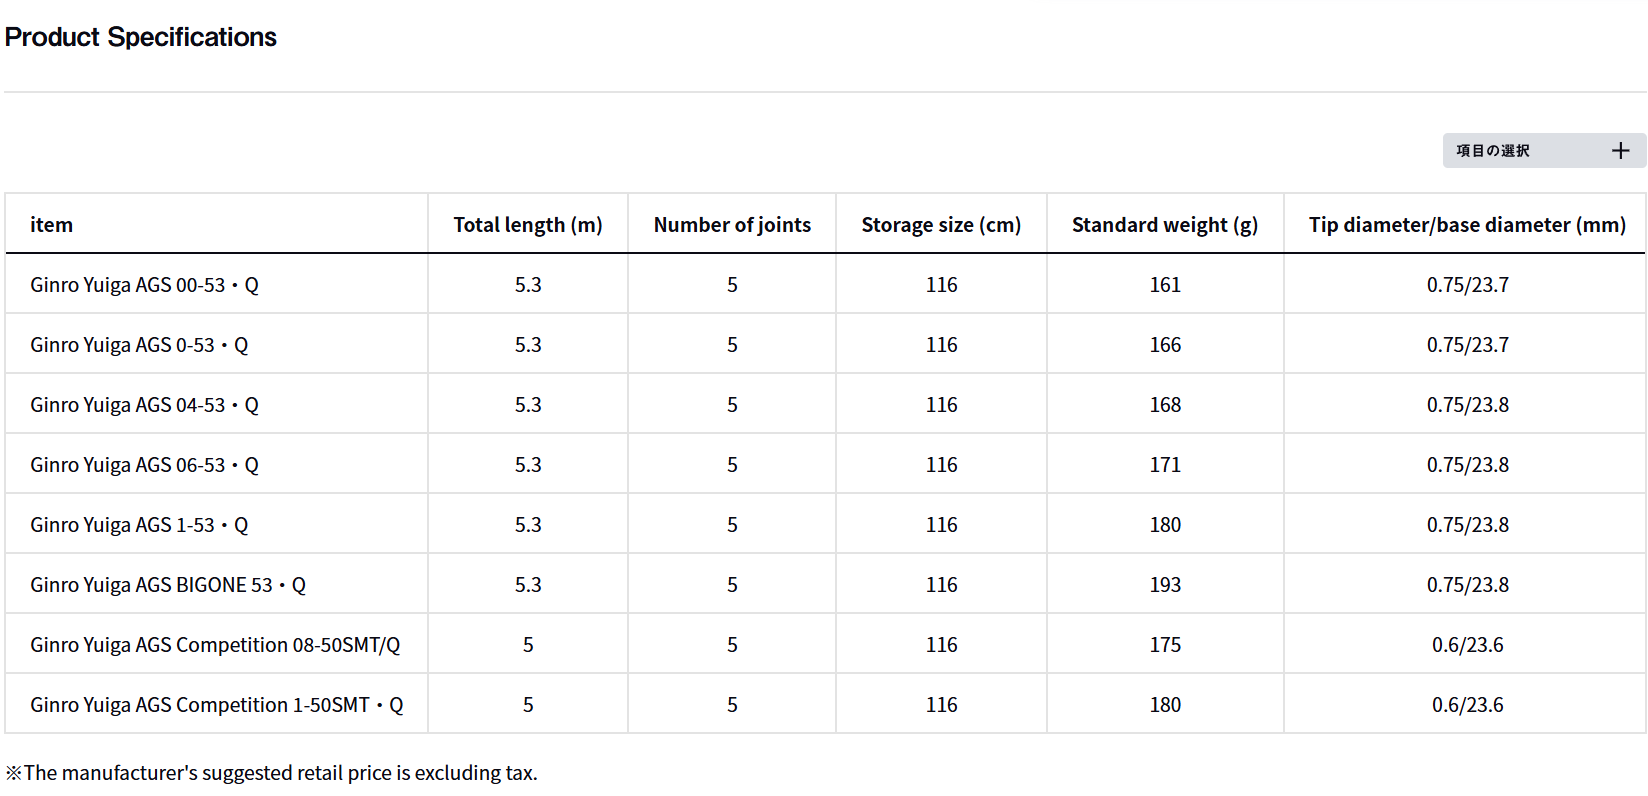Click the 'item' column header
Image resolution: width=1648 pixels, height=796 pixels.
click(51, 225)
